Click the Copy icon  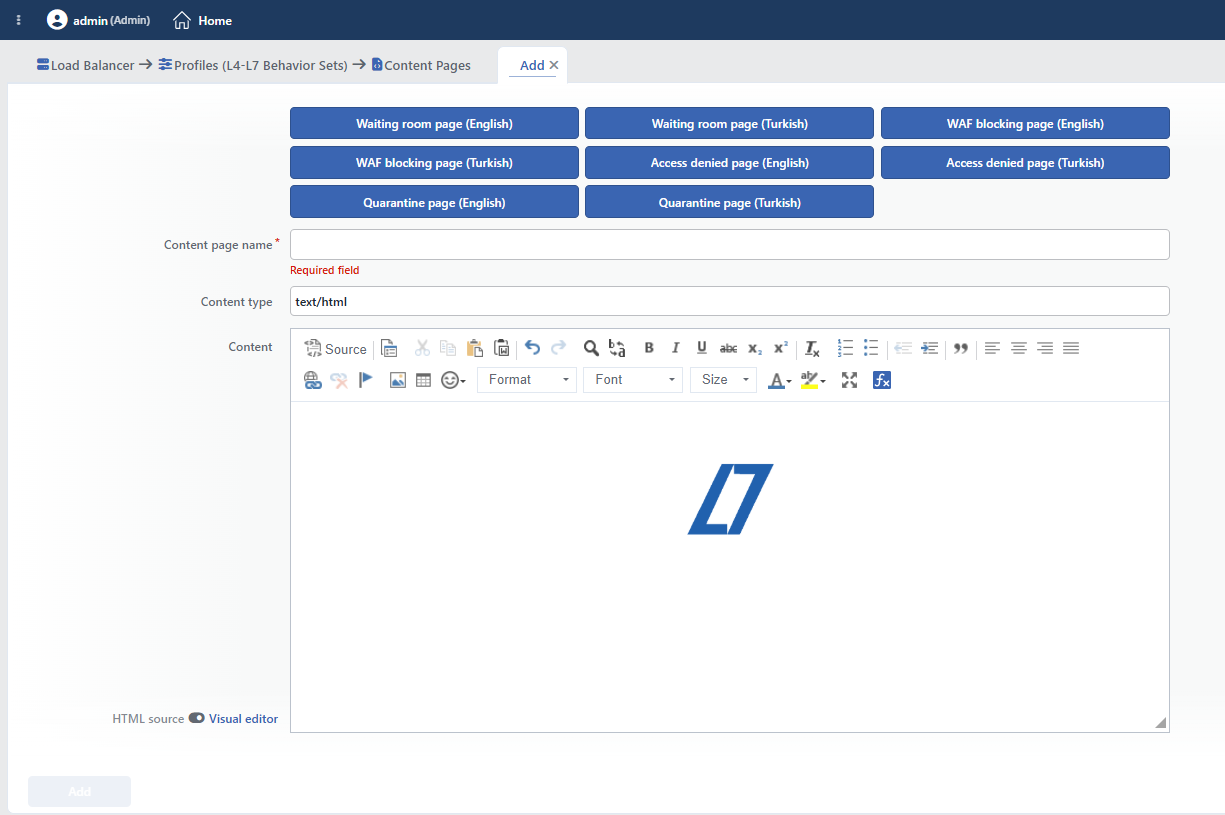coord(448,348)
